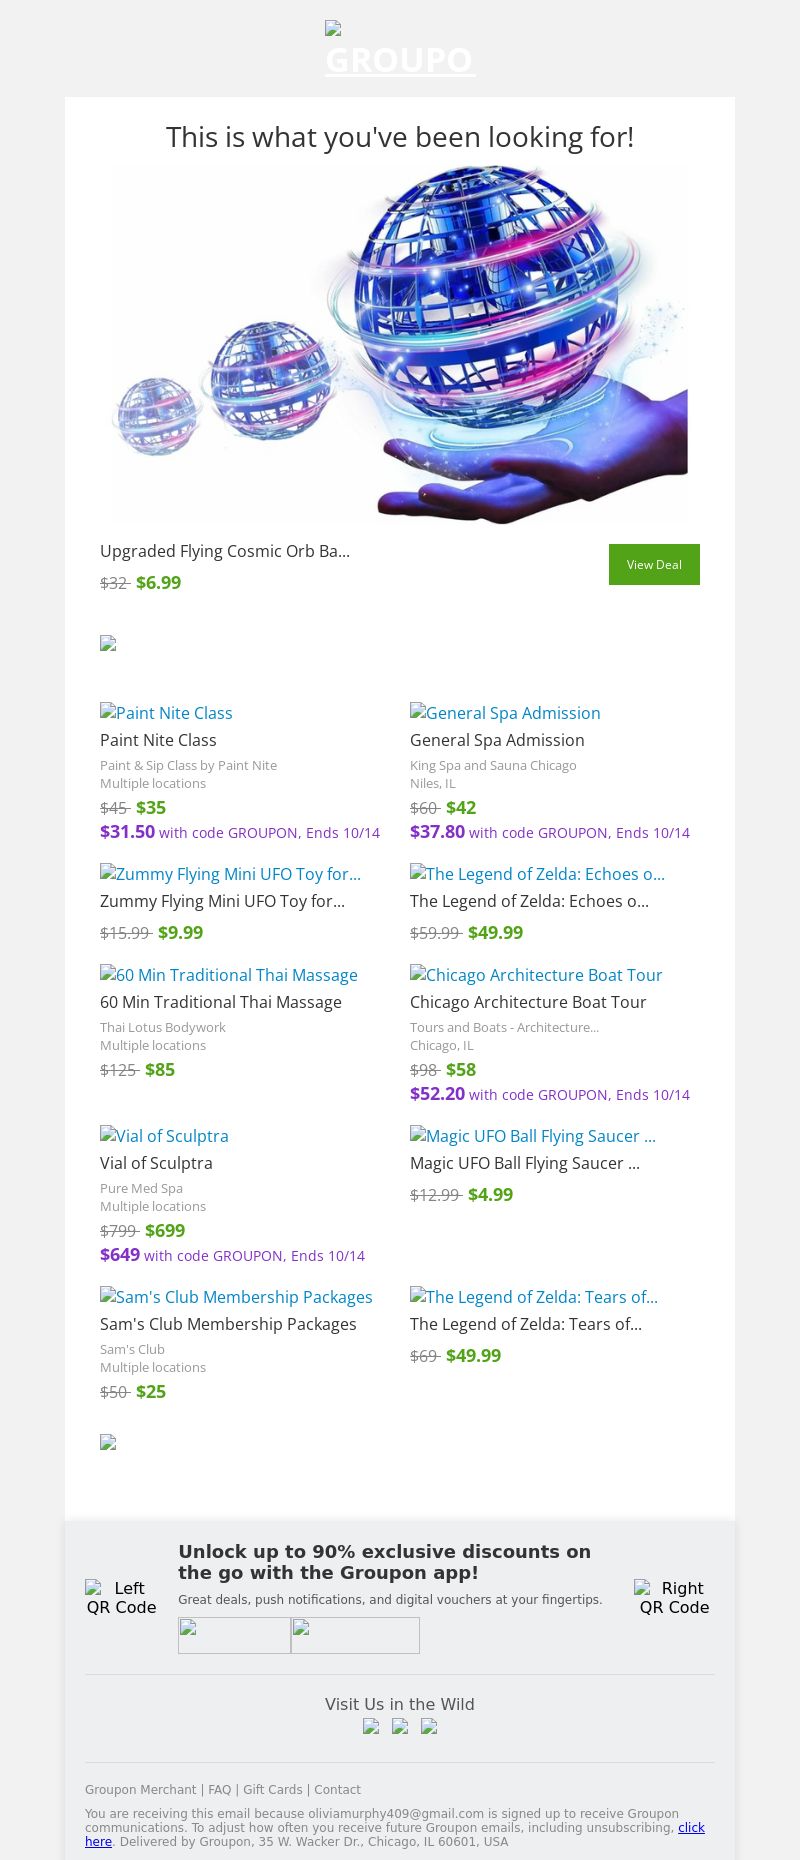Open the FAQ footer link

click(219, 1790)
